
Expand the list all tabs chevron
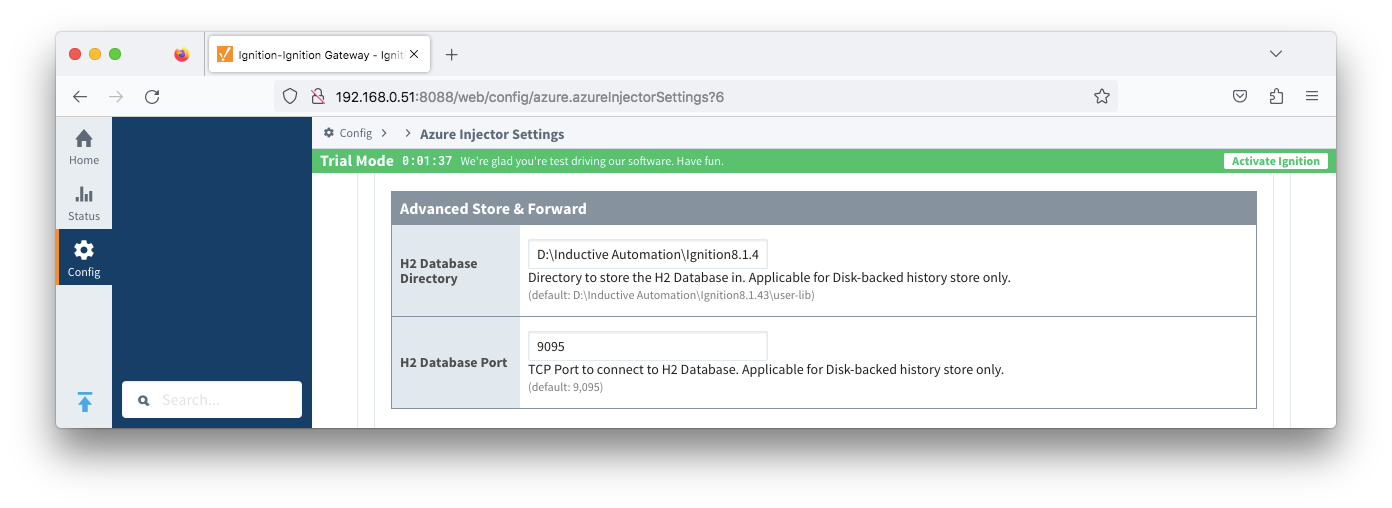click(1275, 54)
